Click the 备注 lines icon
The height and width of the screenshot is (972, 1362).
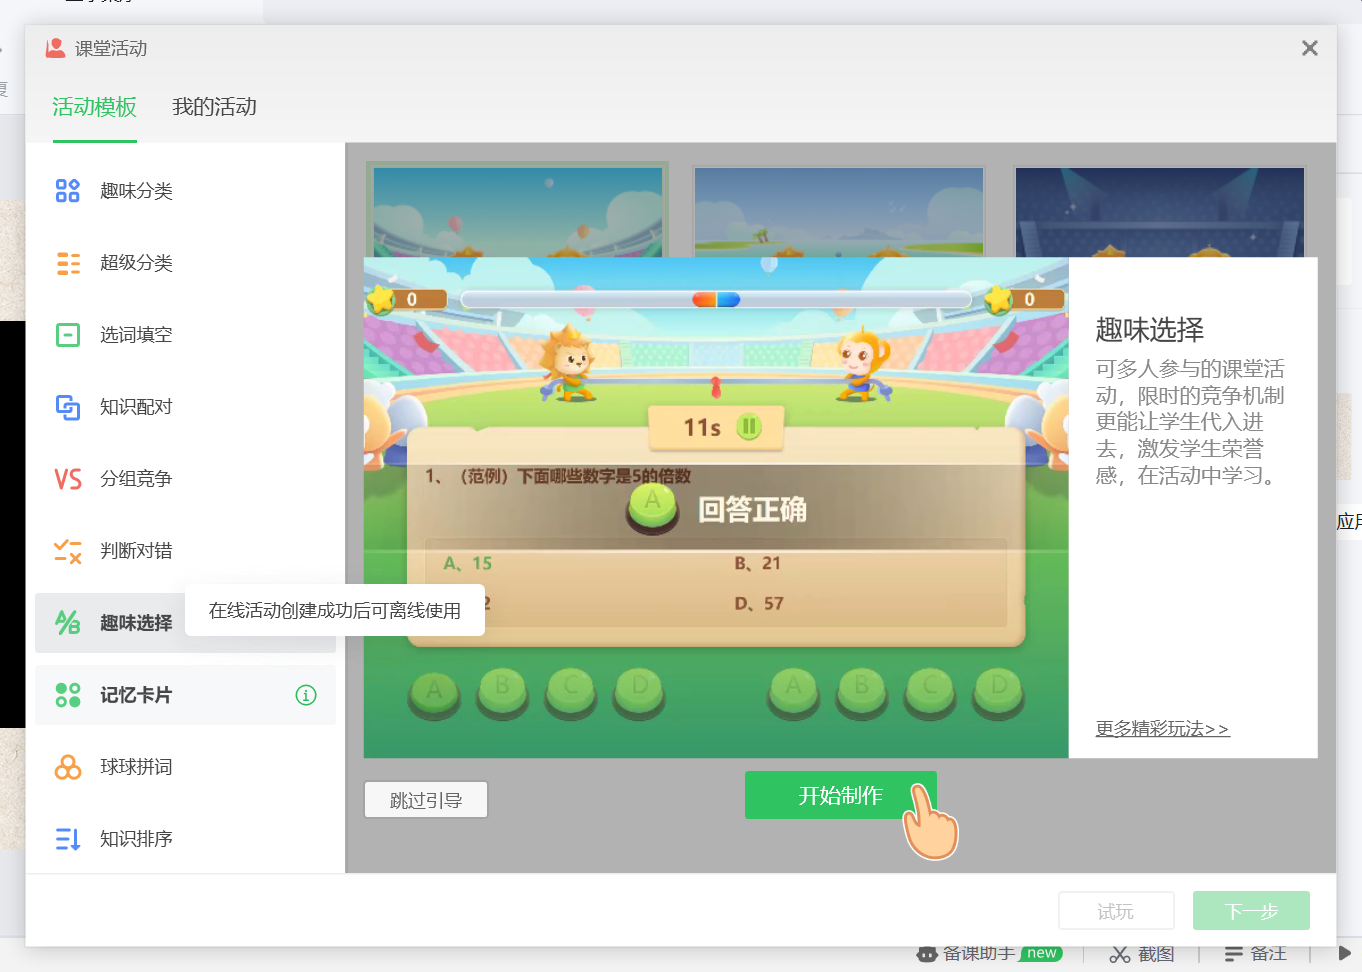coord(1234,954)
